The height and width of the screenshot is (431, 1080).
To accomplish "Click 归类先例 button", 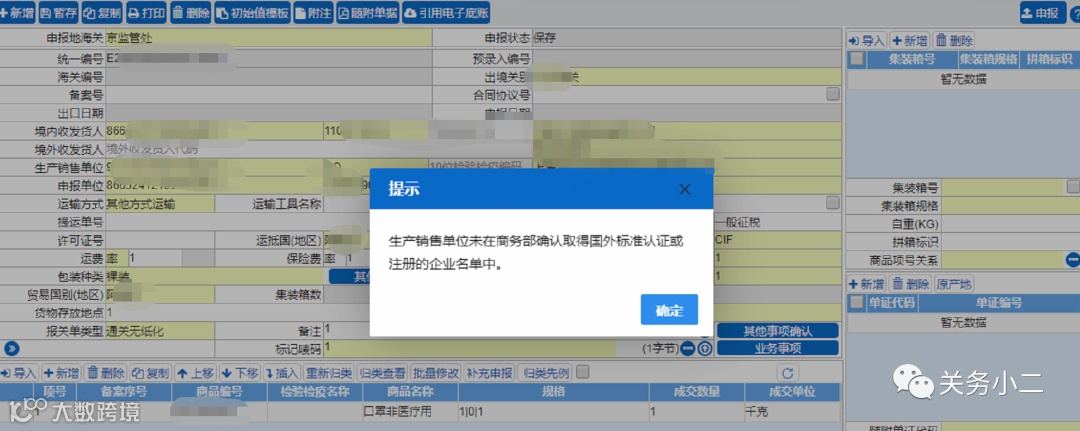I will pos(546,373).
